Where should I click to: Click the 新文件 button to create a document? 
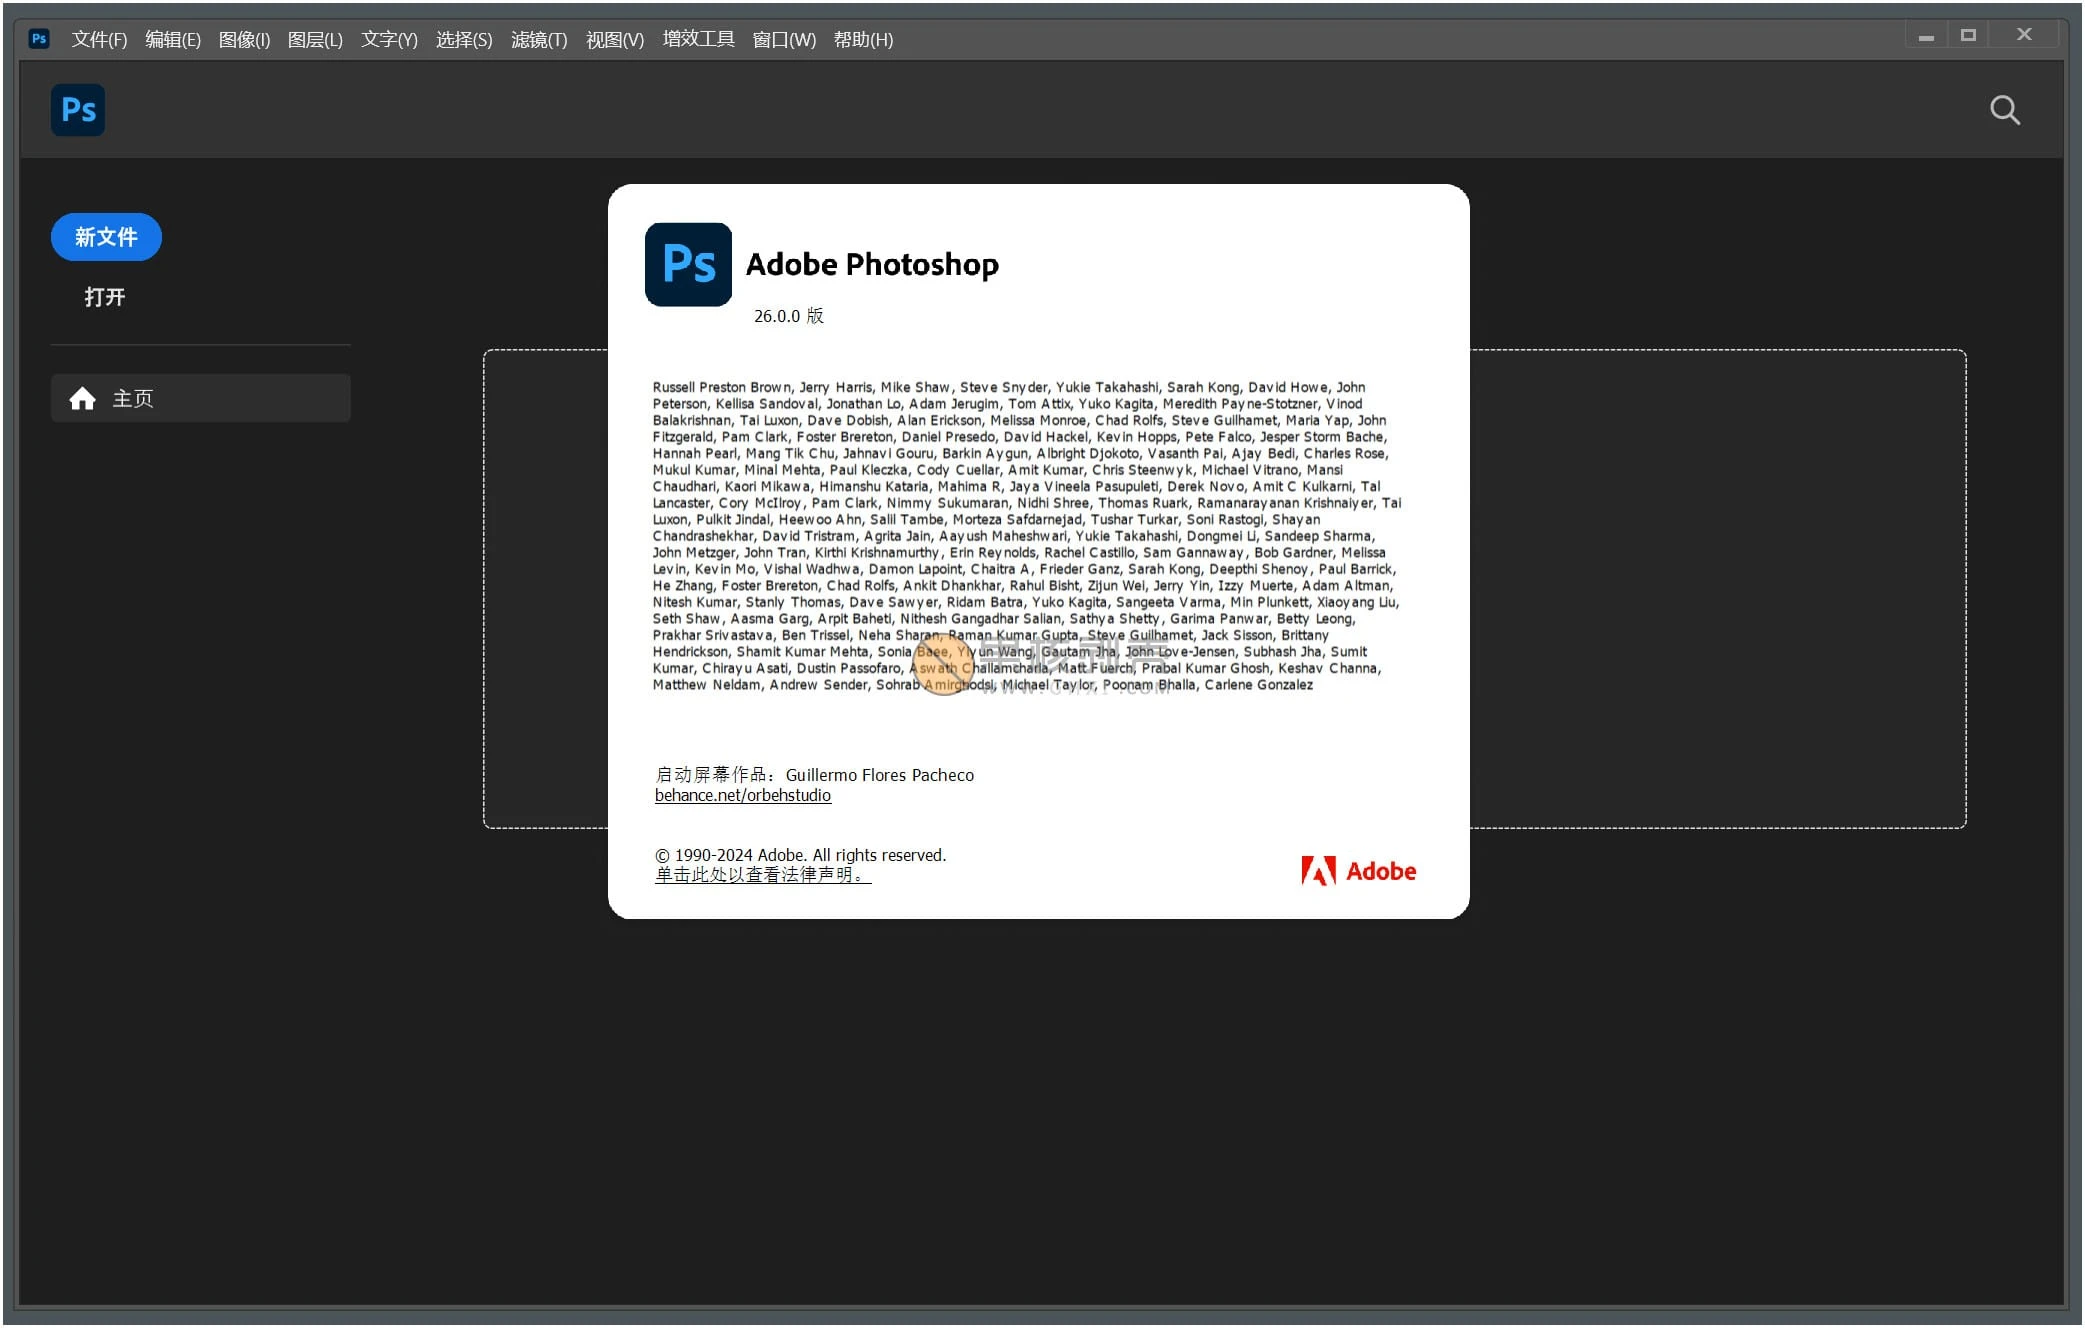106,237
